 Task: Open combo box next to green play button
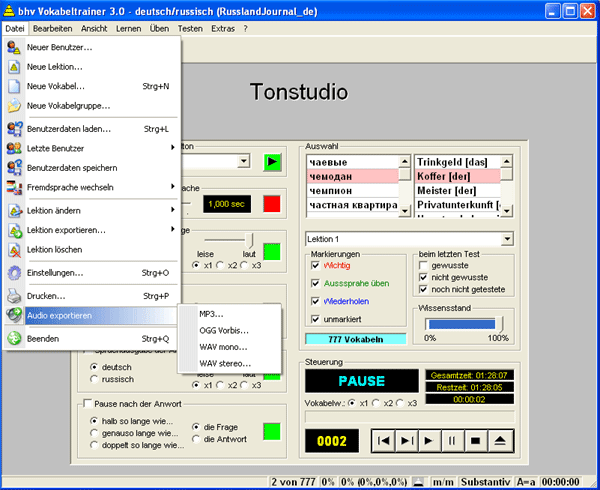click(243, 161)
